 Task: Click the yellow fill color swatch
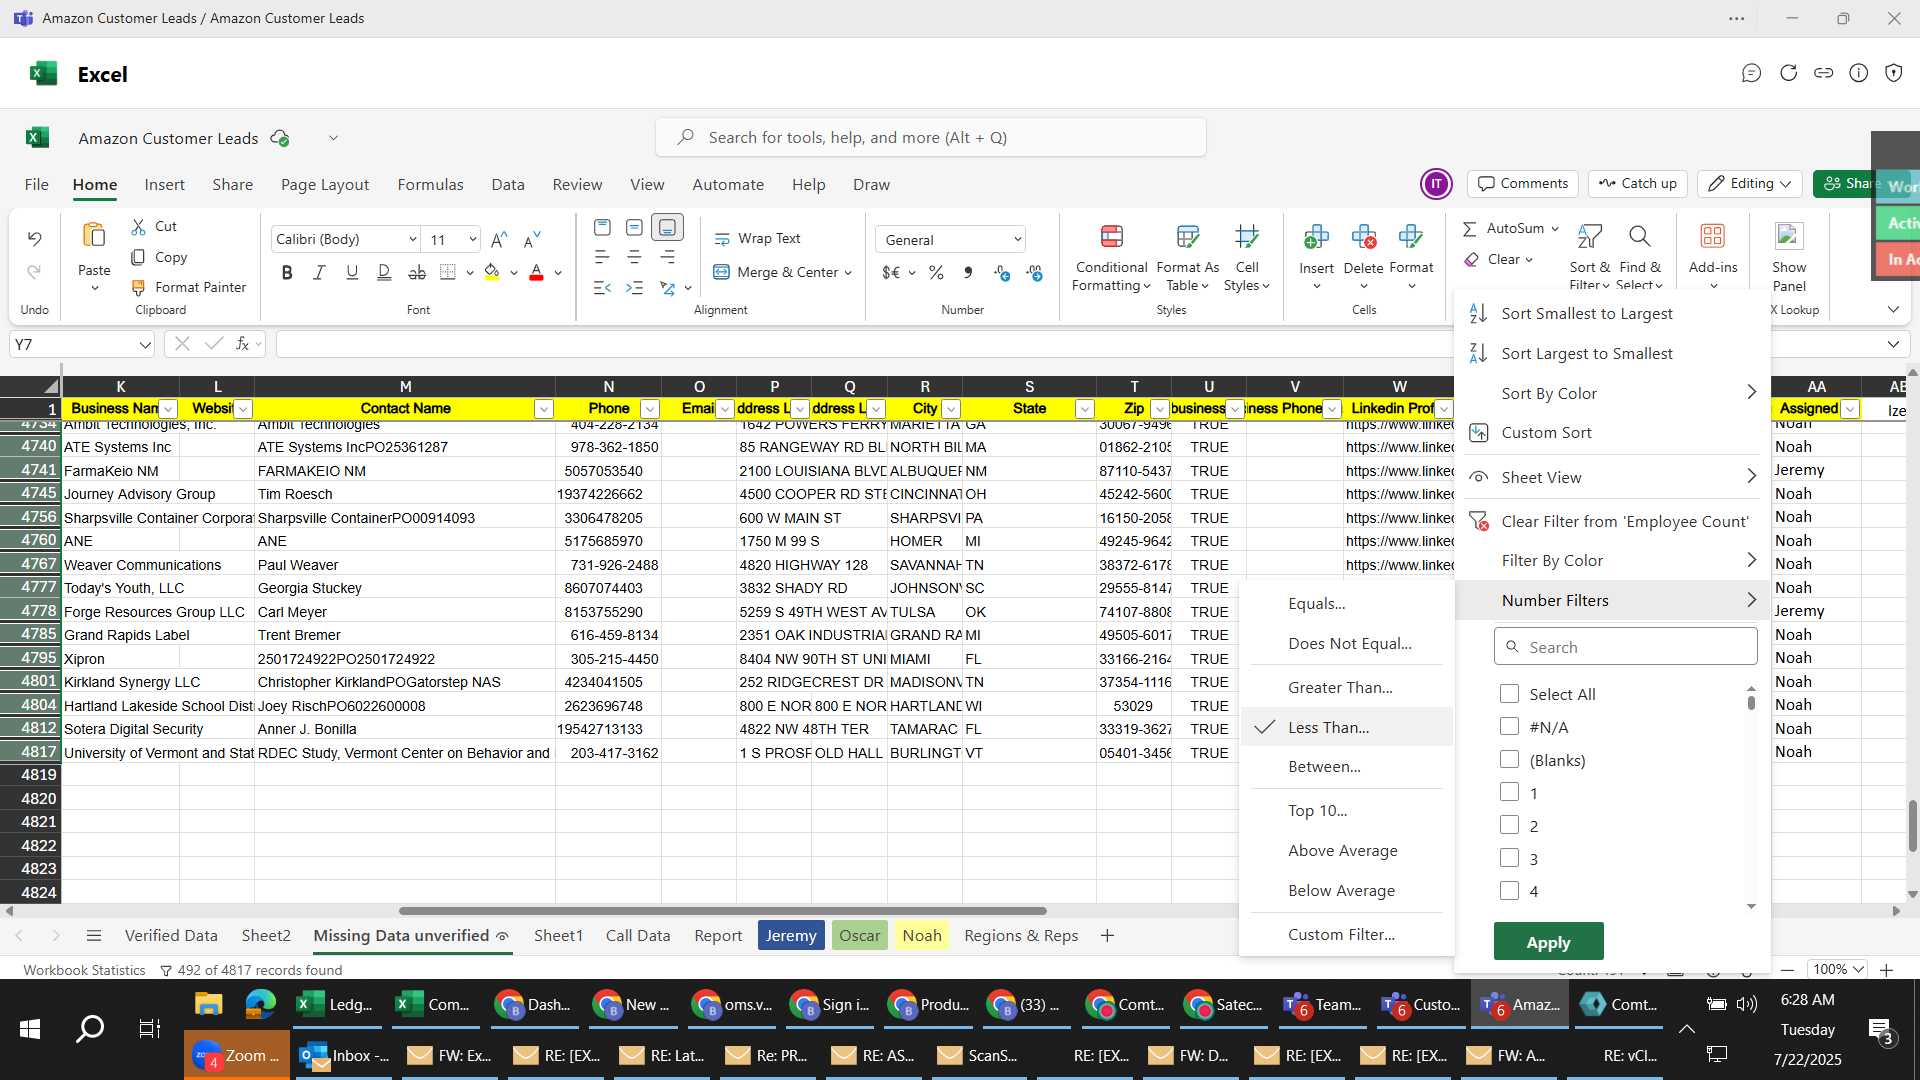pyautogui.click(x=491, y=273)
